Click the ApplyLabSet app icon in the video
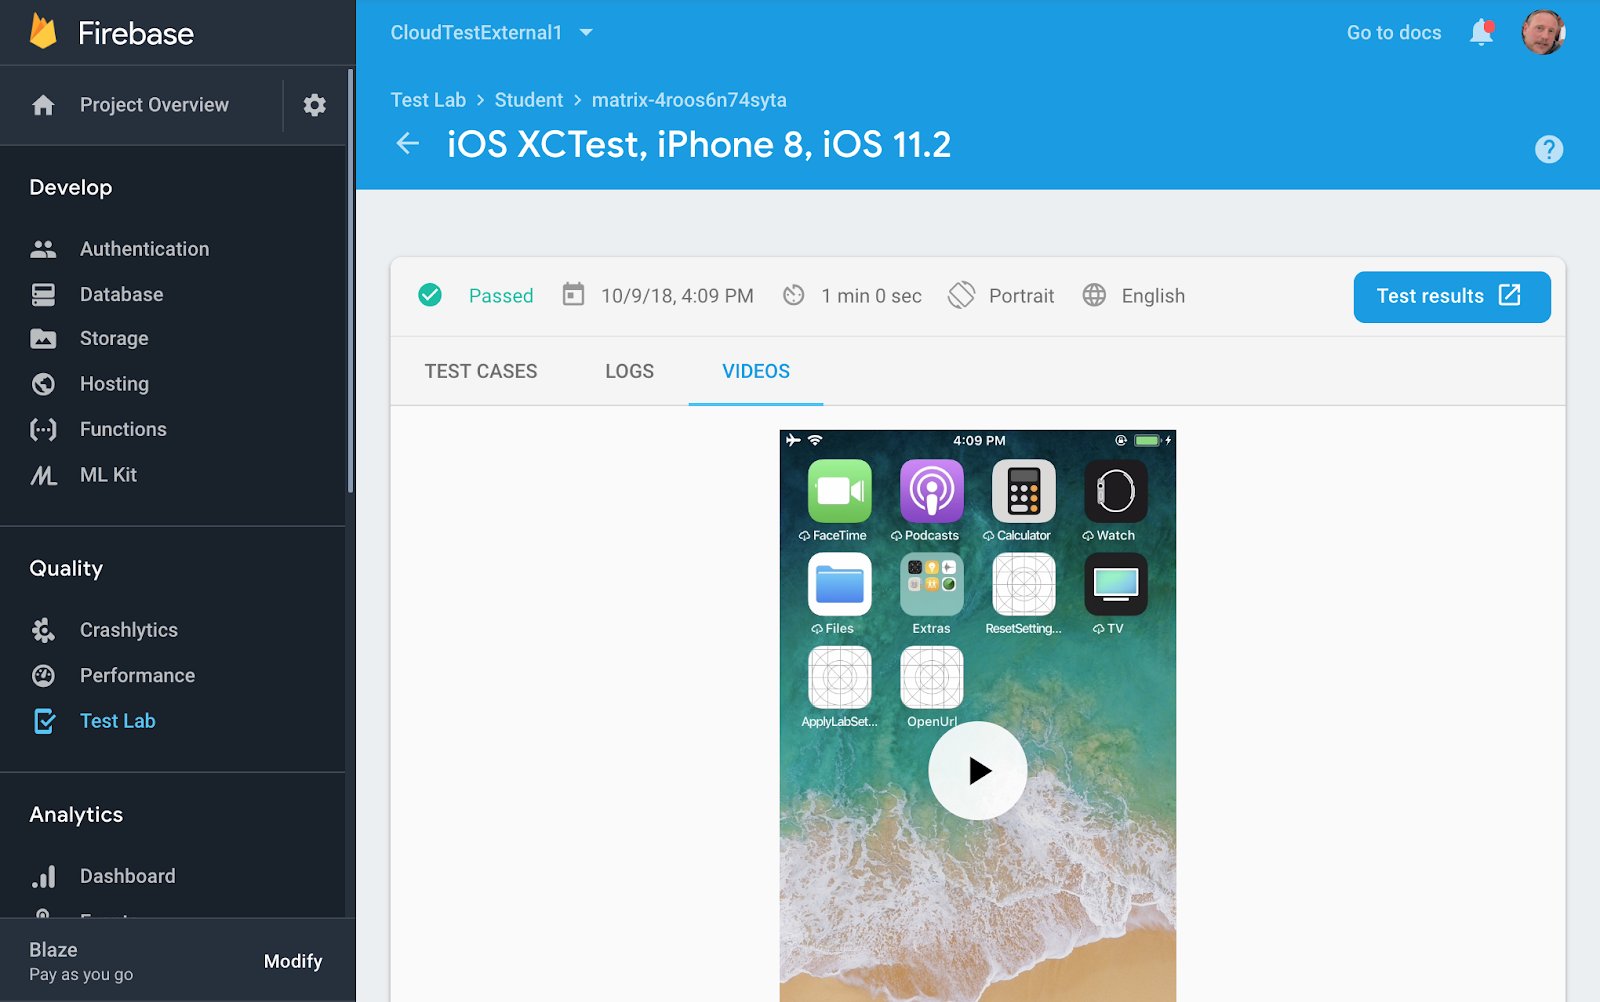This screenshot has height=1002, width=1600. point(840,677)
